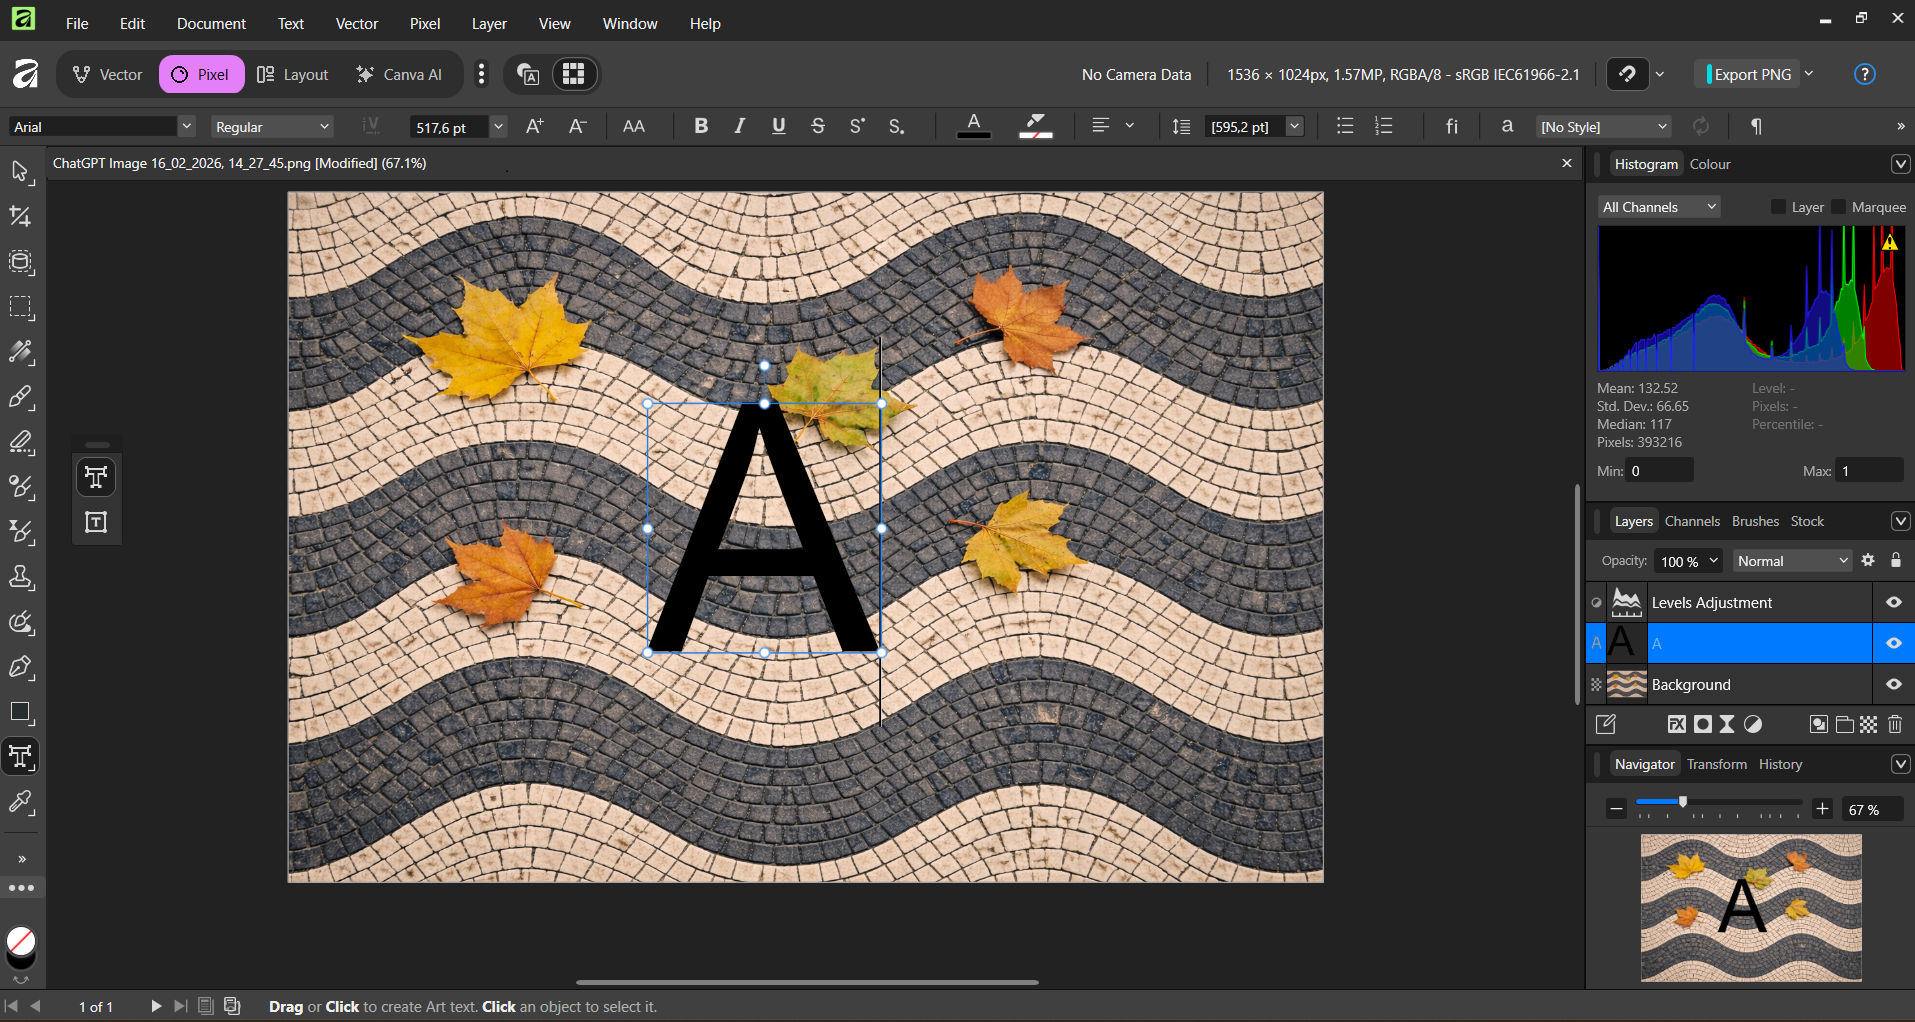This screenshot has width=1915, height=1022.
Task: Enable the Marquee checkbox in Histogram
Action: coord(1838,207)
